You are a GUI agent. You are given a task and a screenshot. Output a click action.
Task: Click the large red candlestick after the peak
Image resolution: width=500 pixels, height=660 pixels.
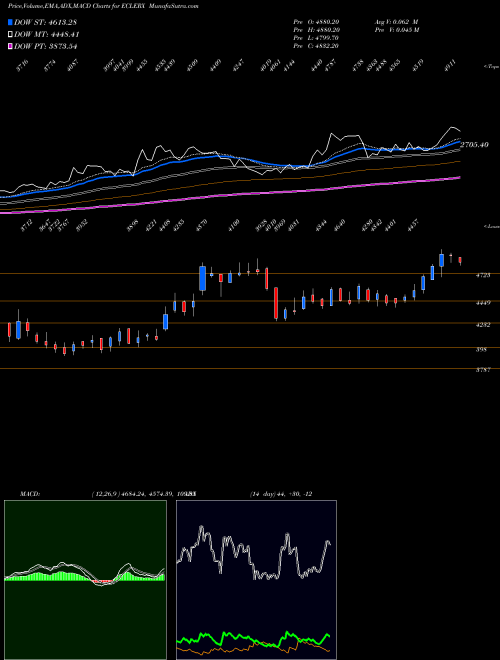(276, 303)
